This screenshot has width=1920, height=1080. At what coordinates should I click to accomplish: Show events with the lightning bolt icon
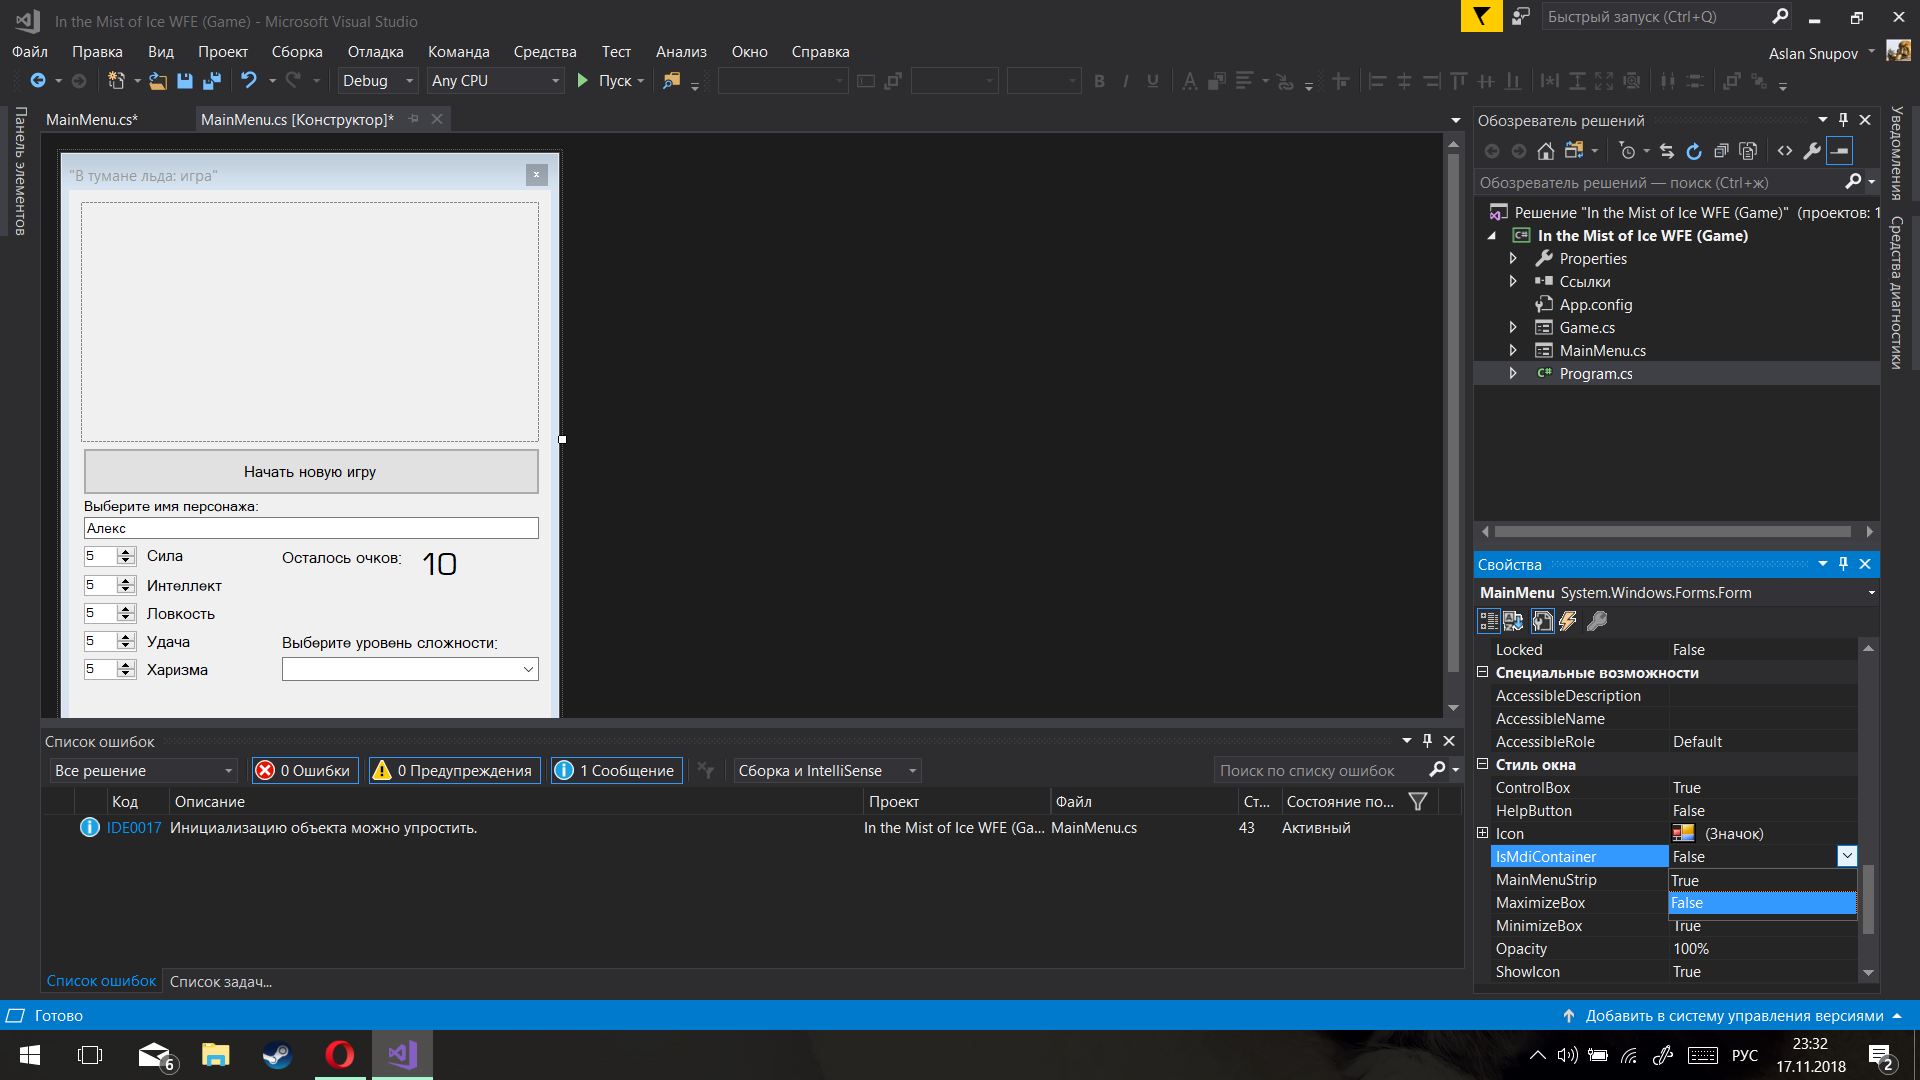pyautogui.click(x=1568, y=621)
